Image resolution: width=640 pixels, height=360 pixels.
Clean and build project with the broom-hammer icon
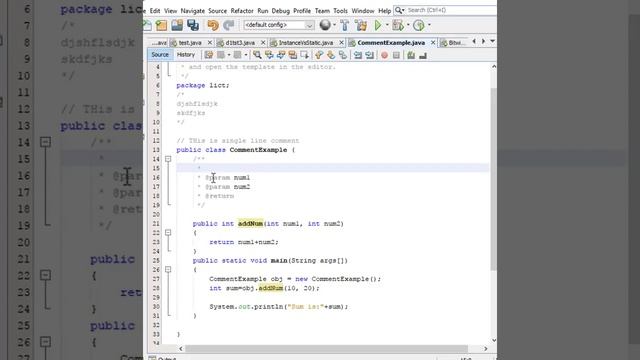click(x=361, y=25)
